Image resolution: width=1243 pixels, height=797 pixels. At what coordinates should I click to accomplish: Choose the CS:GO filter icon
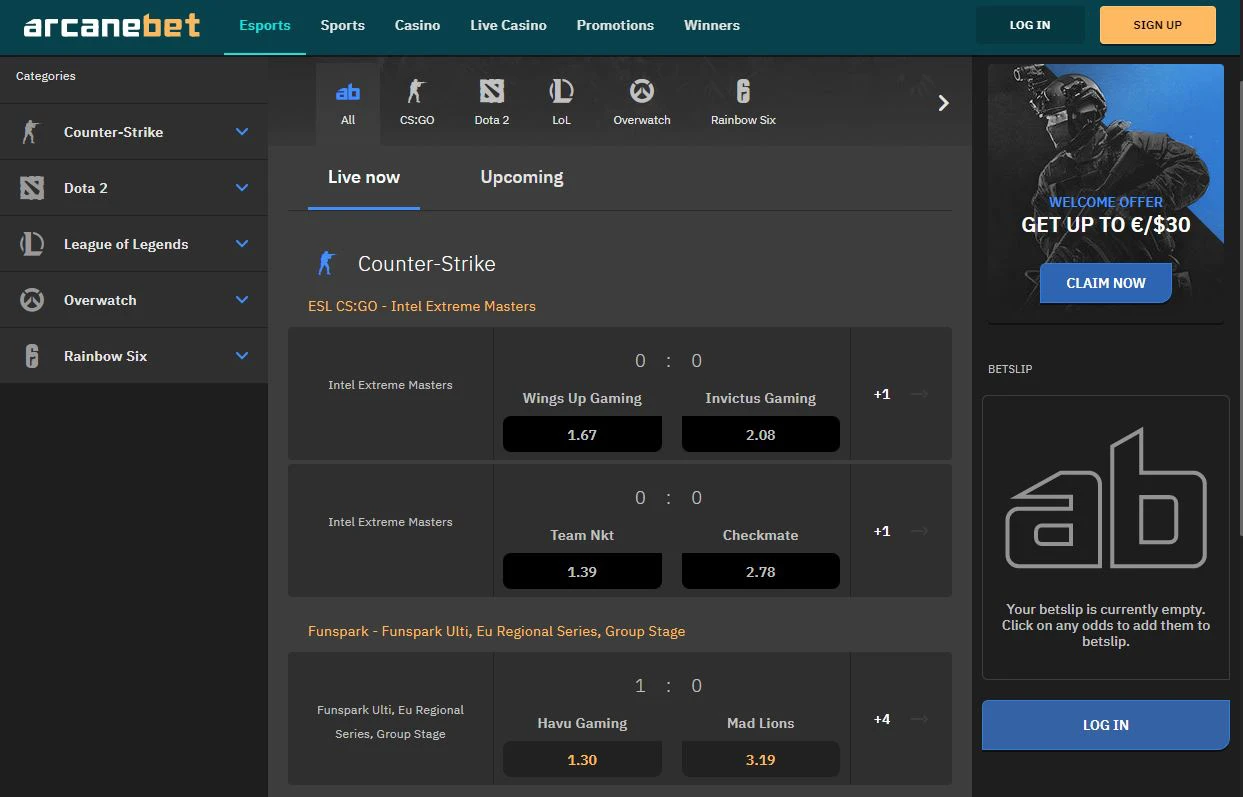(x=416, y=92)
